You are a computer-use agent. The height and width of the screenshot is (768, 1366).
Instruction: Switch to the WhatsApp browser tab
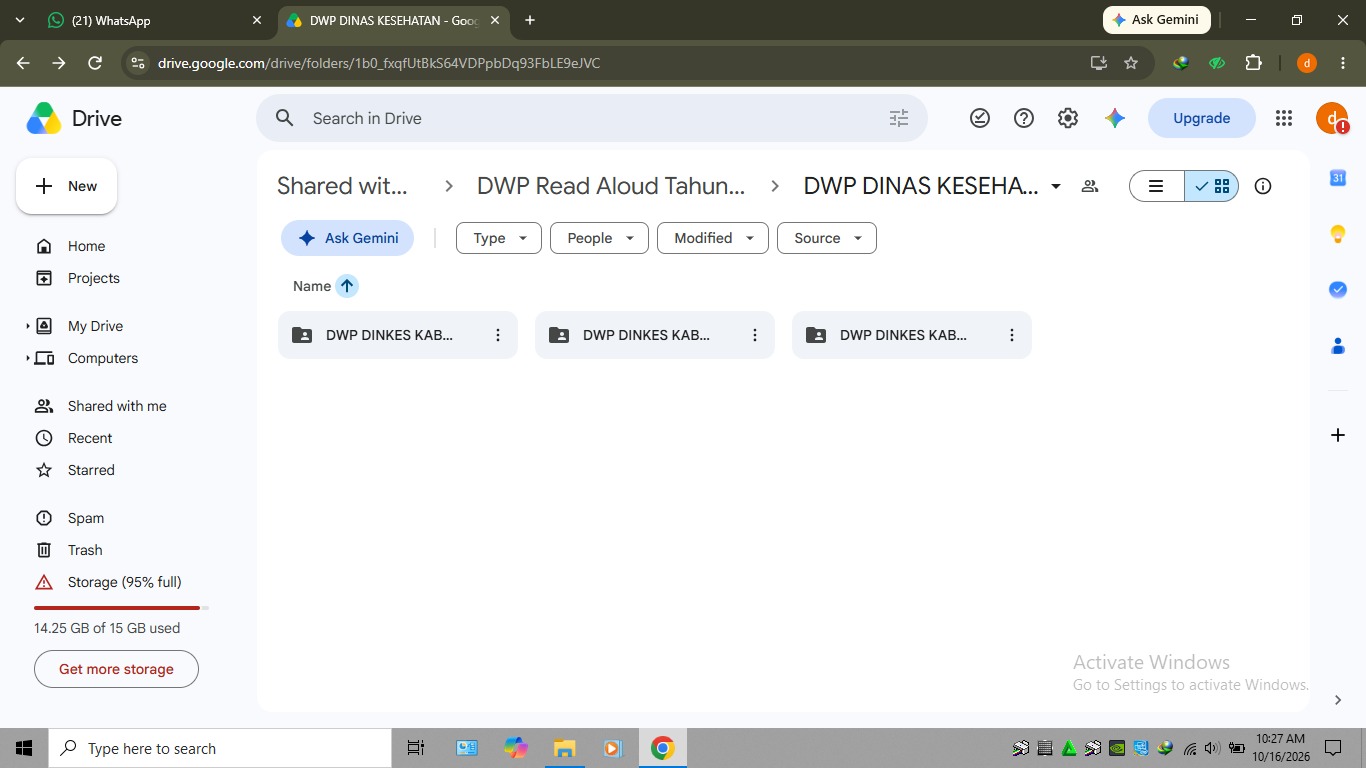coord(156,20)
